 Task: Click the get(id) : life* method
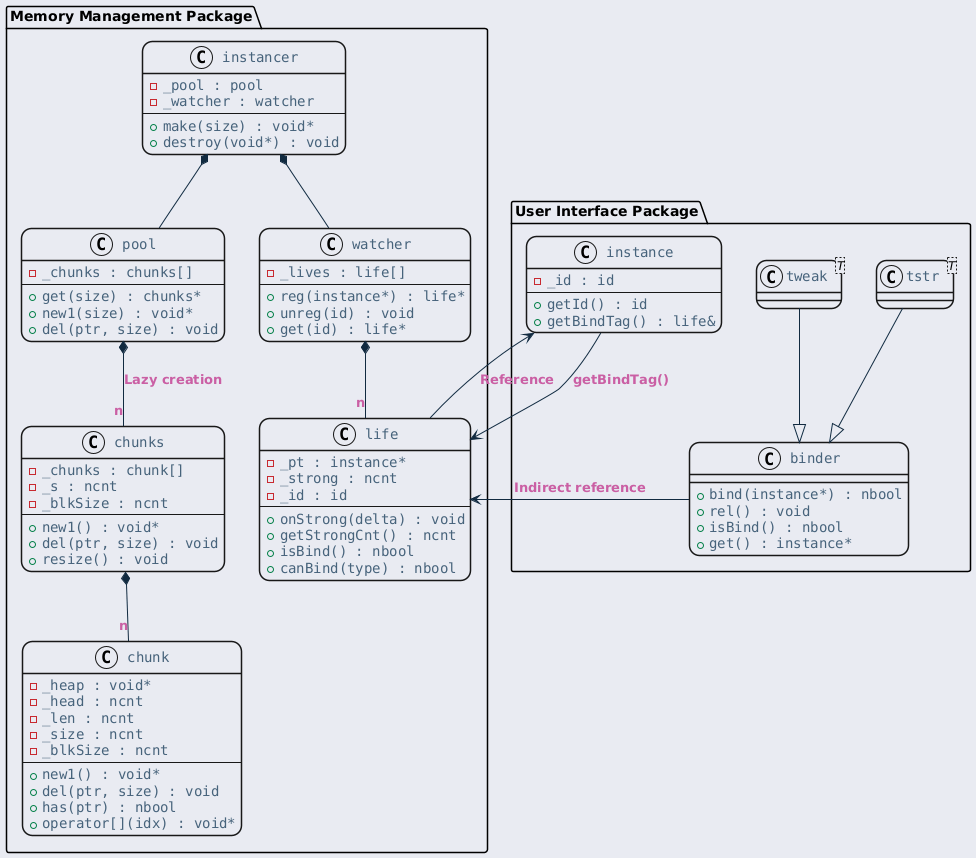click(343, 329)
